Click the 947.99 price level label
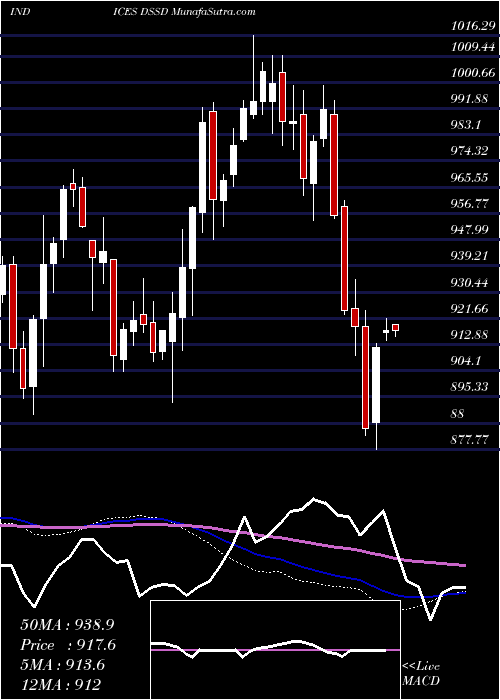The image size is (500, 700). pyautogui.click(x=469, y=229)
